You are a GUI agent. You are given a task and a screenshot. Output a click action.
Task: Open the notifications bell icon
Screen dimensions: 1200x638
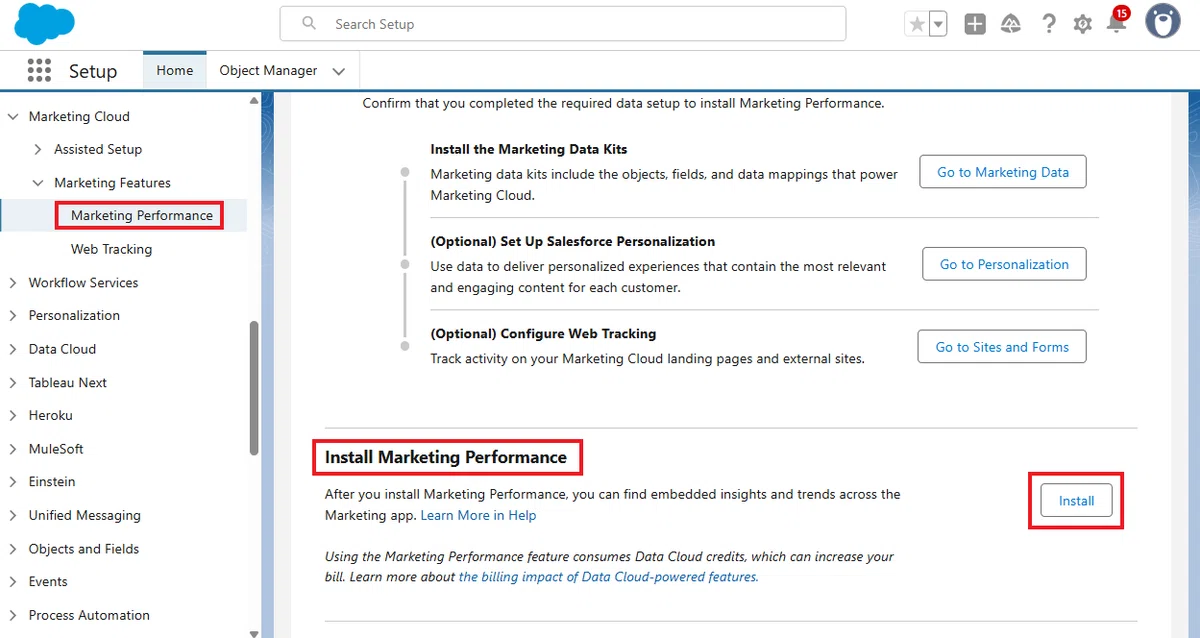1116,23
